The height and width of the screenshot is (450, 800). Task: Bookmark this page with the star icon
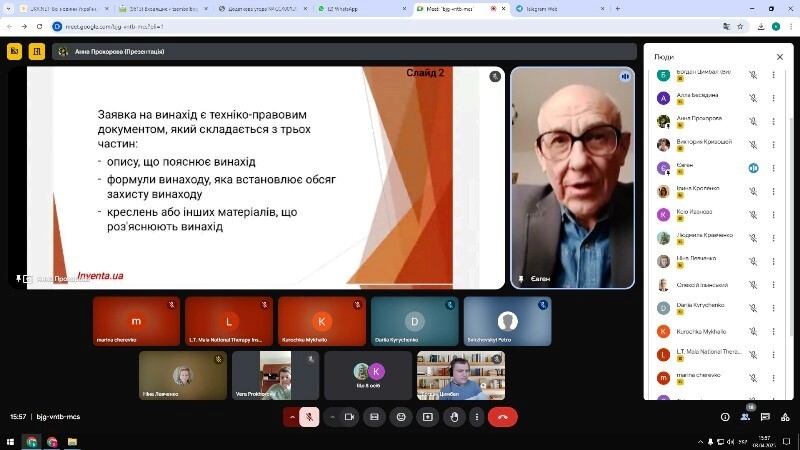(x=740, y=27)
